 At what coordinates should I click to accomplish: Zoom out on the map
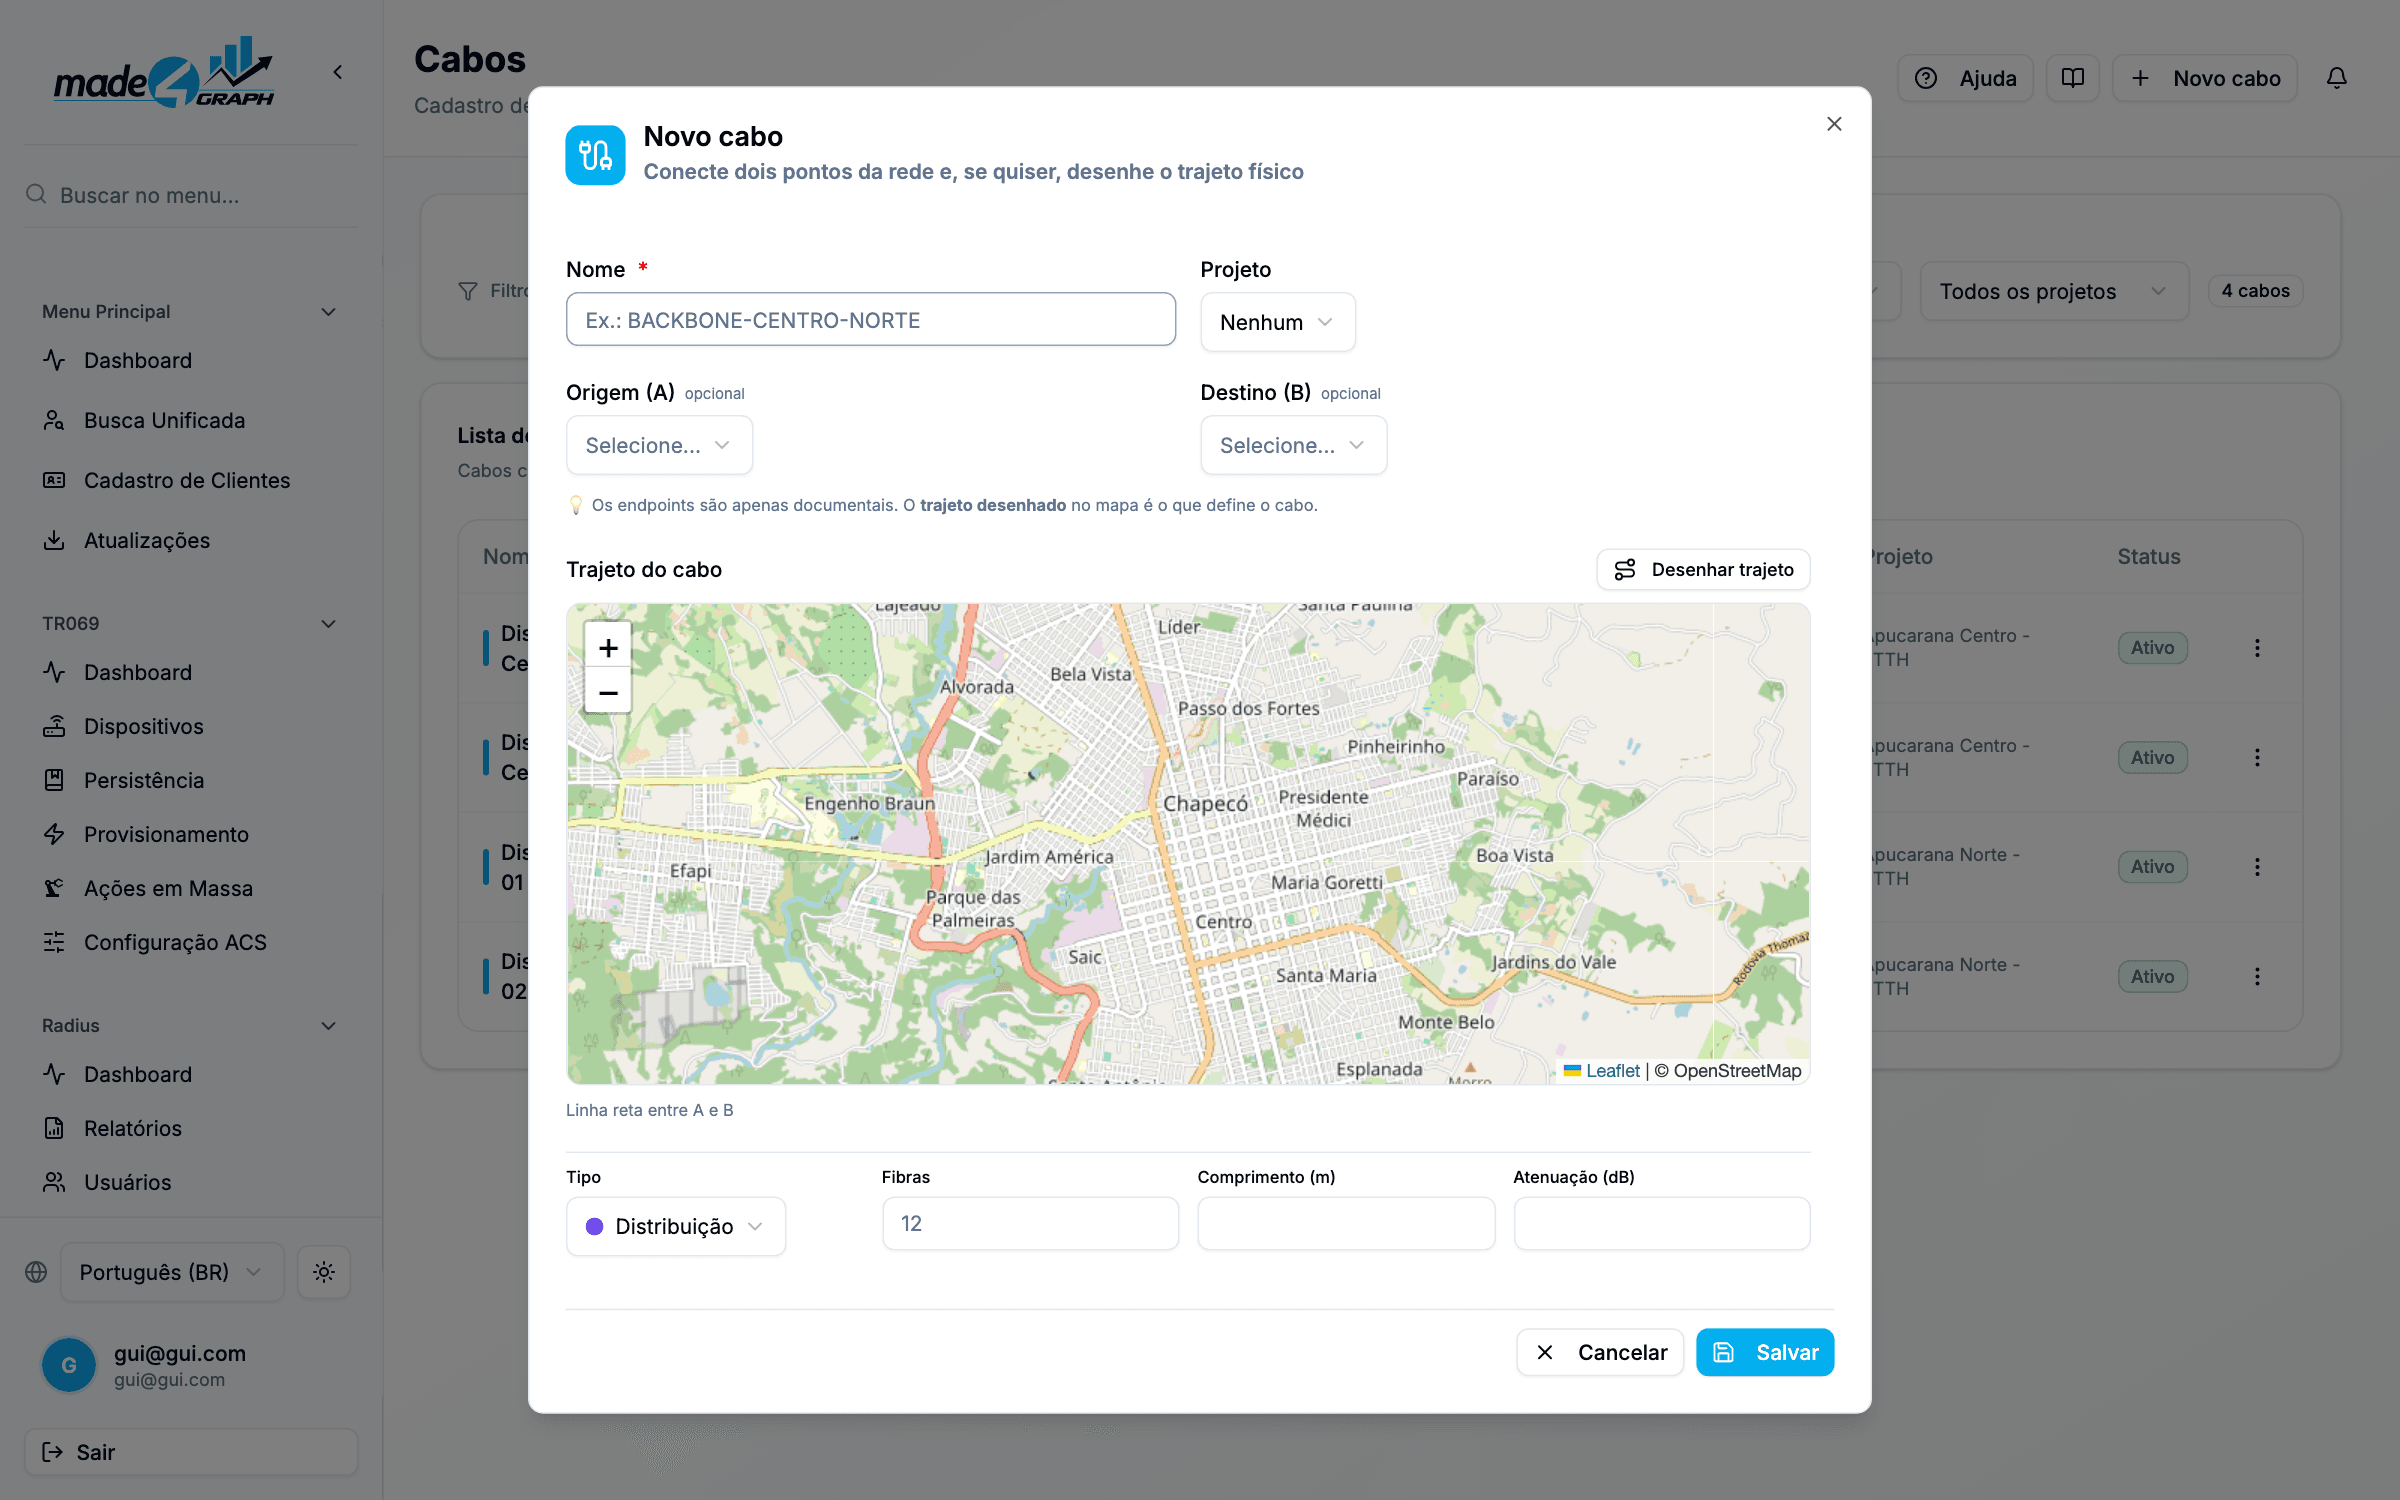pos(608,692)
